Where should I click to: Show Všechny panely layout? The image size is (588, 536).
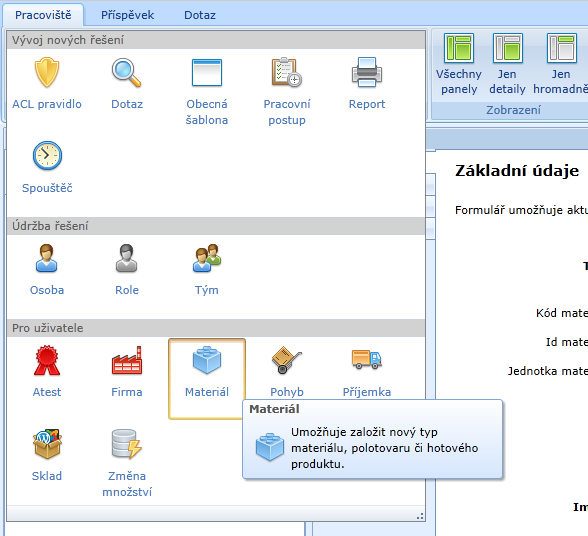tap(459, 64)
